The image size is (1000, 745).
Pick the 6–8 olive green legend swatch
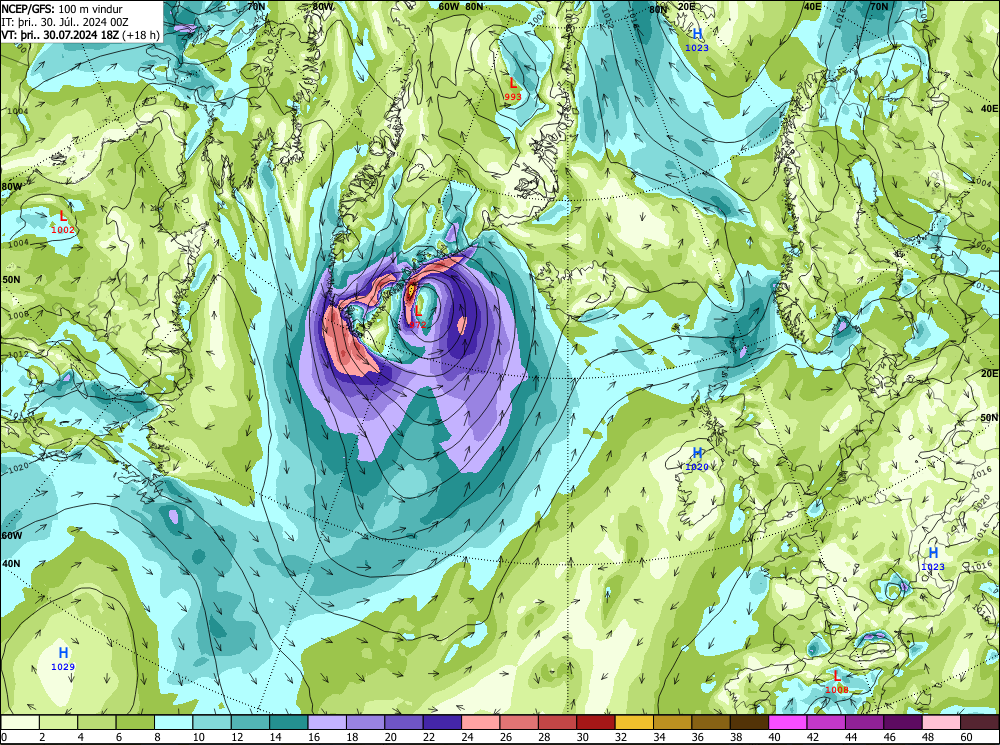(135, 722)
